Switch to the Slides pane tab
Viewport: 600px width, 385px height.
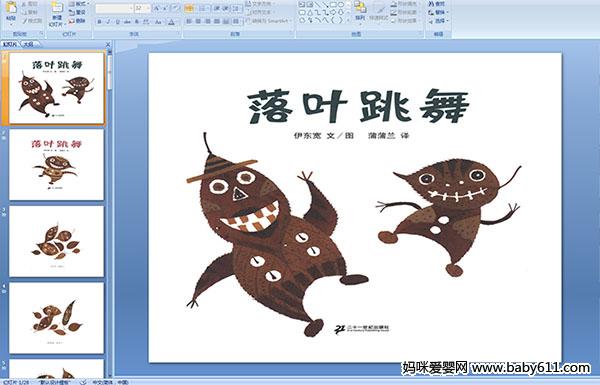pos(10,44)
